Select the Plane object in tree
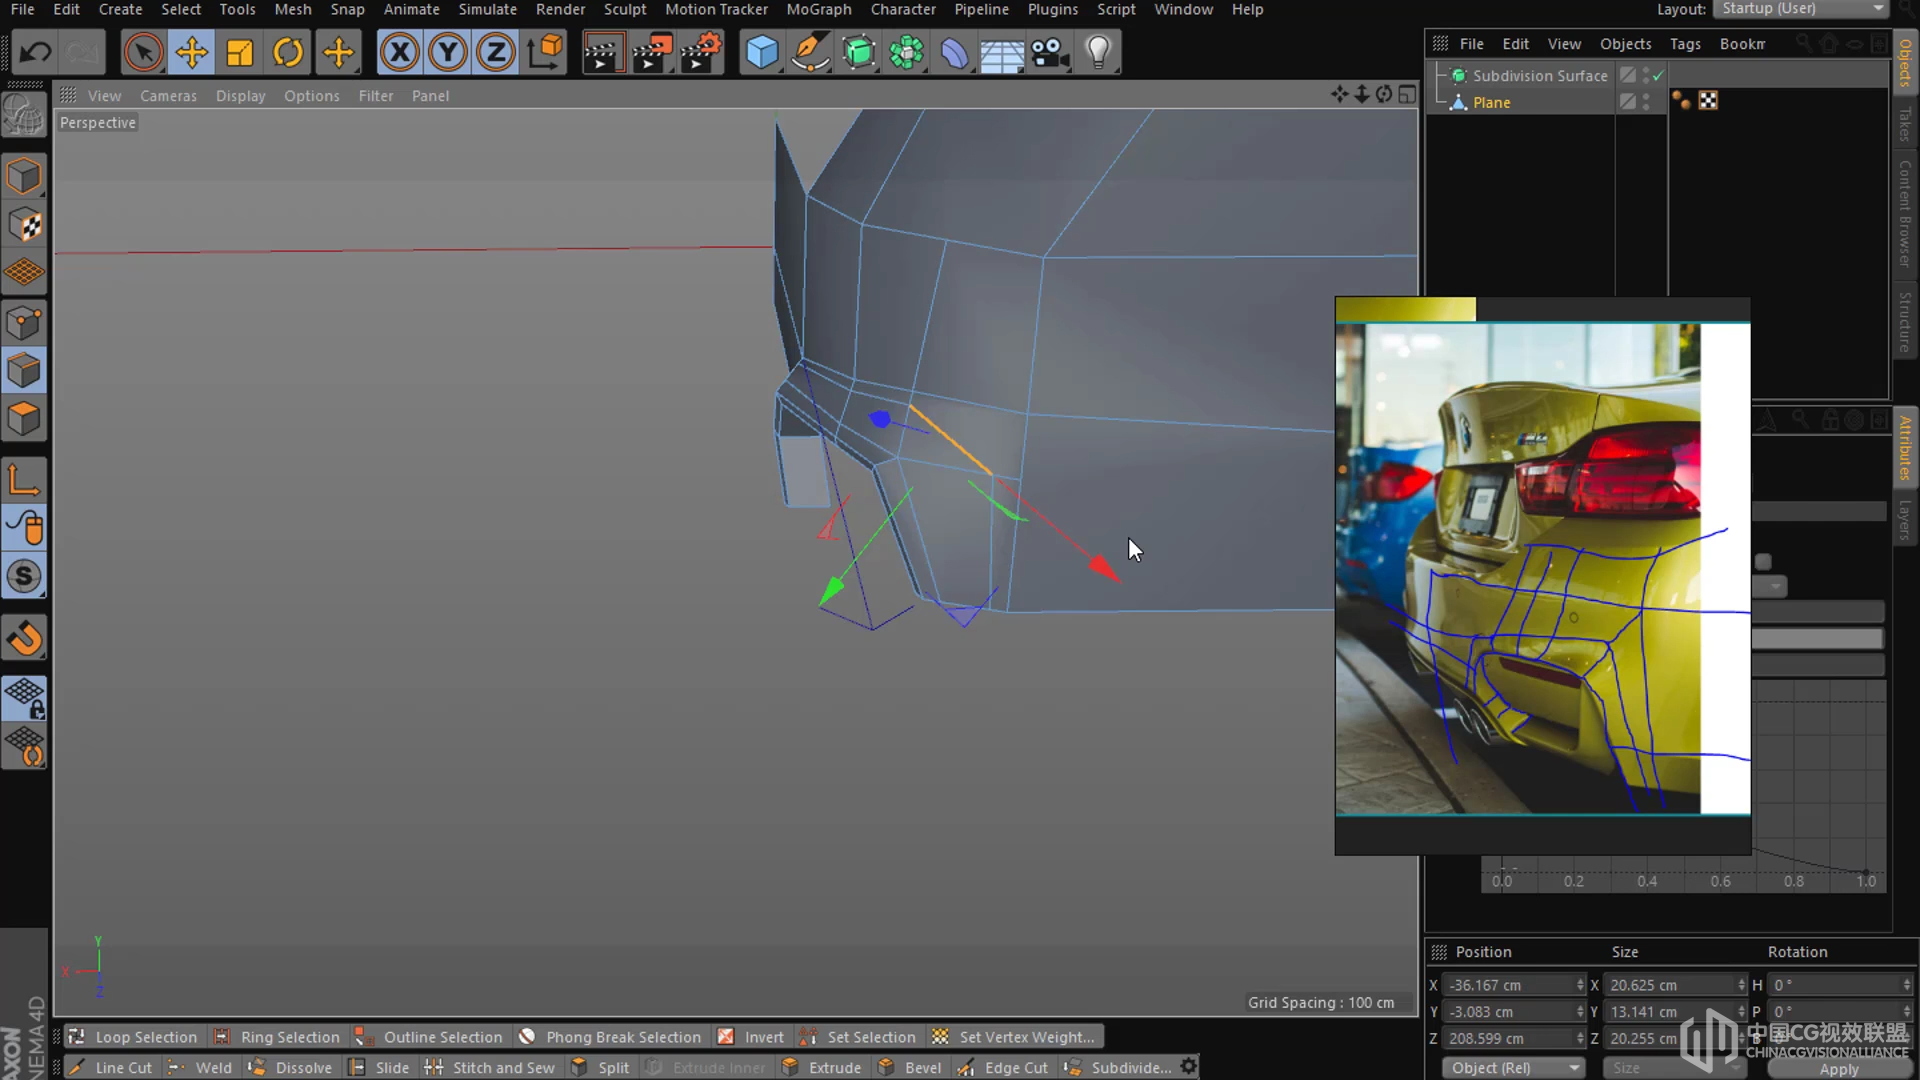 tap(1491, 103)
